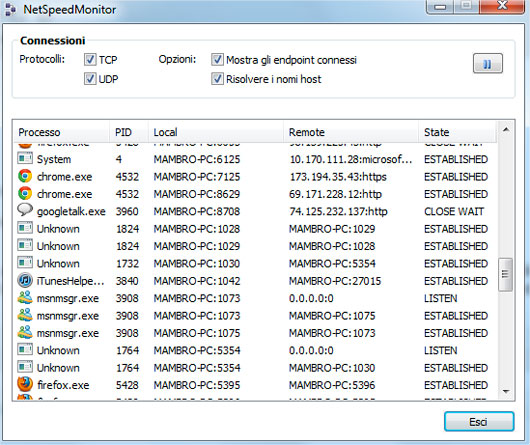This screenshot has width=530, height=445.
Task: Sort by the State column header
Action: coord(457,132)
